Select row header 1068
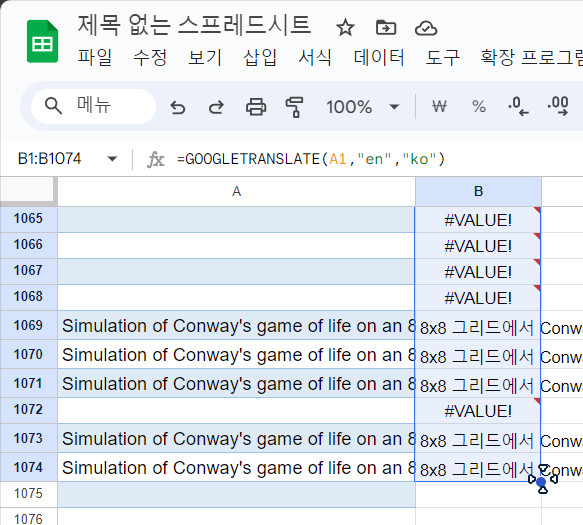Image resolution: width=583 pixels, height=525 pixels. tap(28, 297)
